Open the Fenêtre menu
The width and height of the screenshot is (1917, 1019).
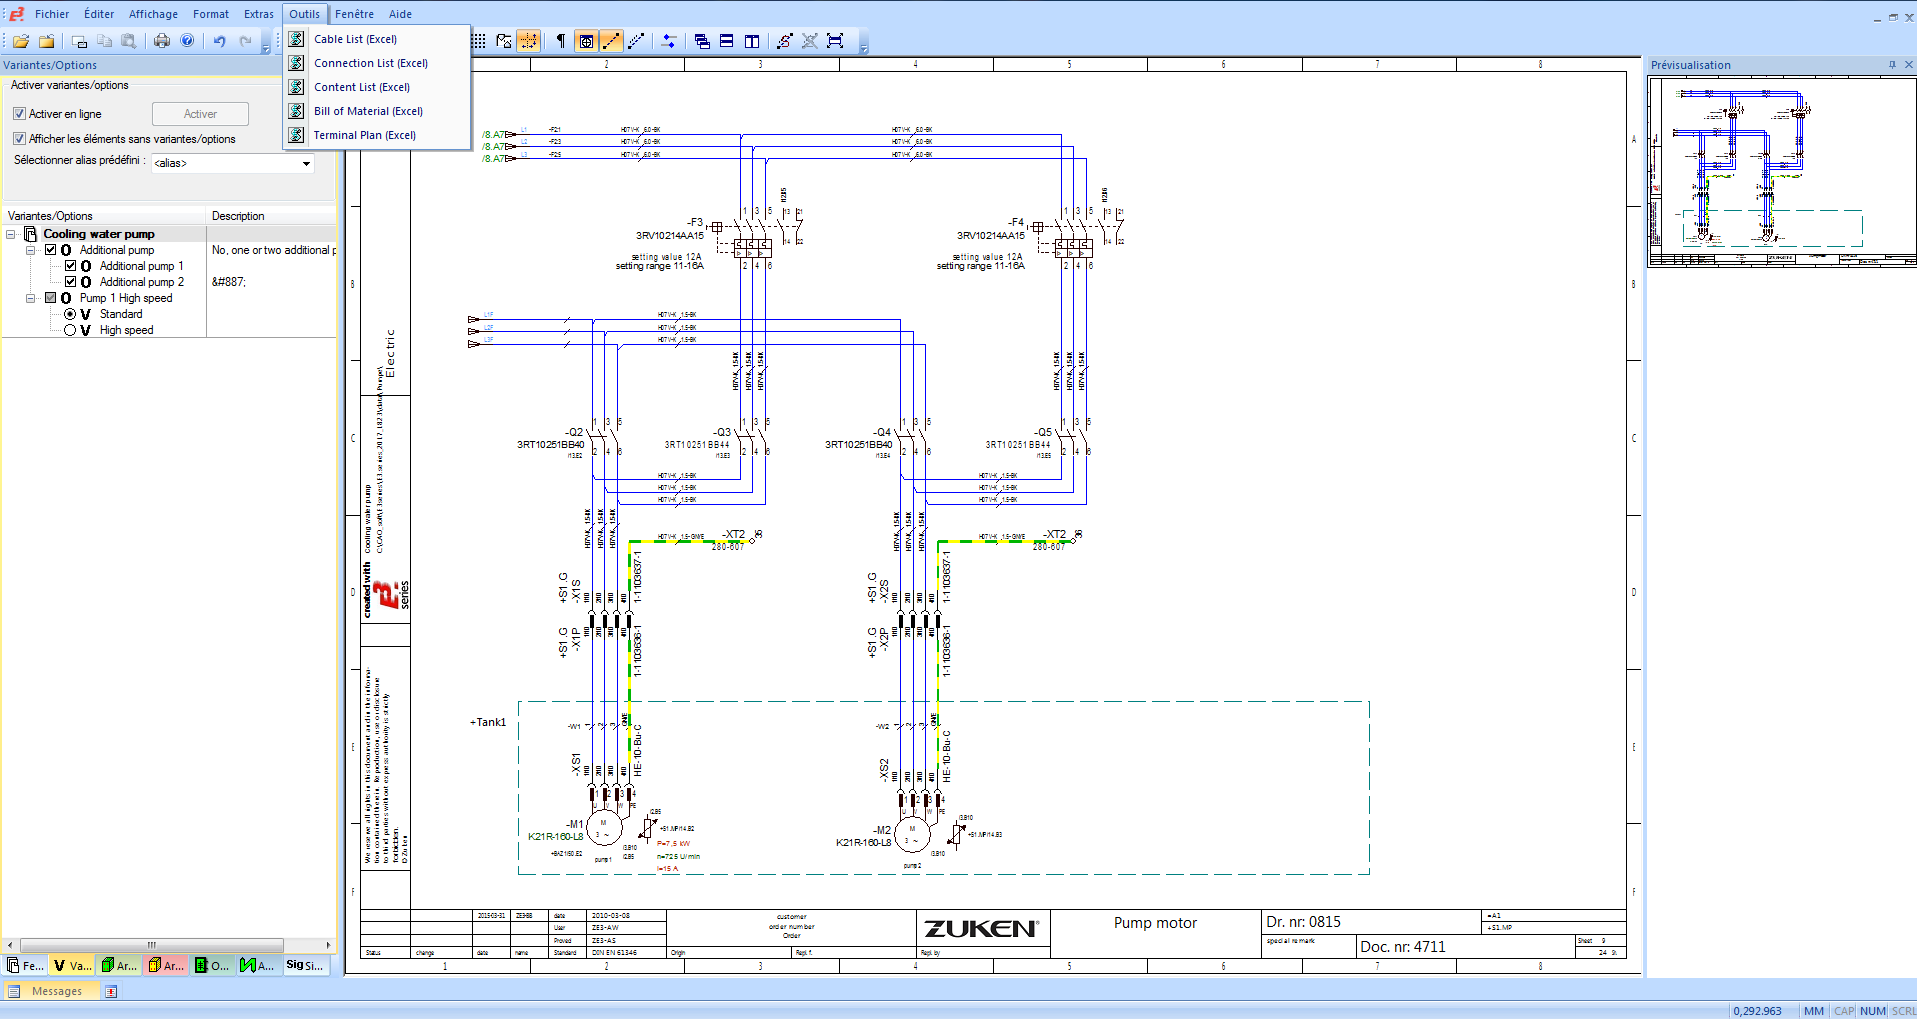tap(354, 14)
